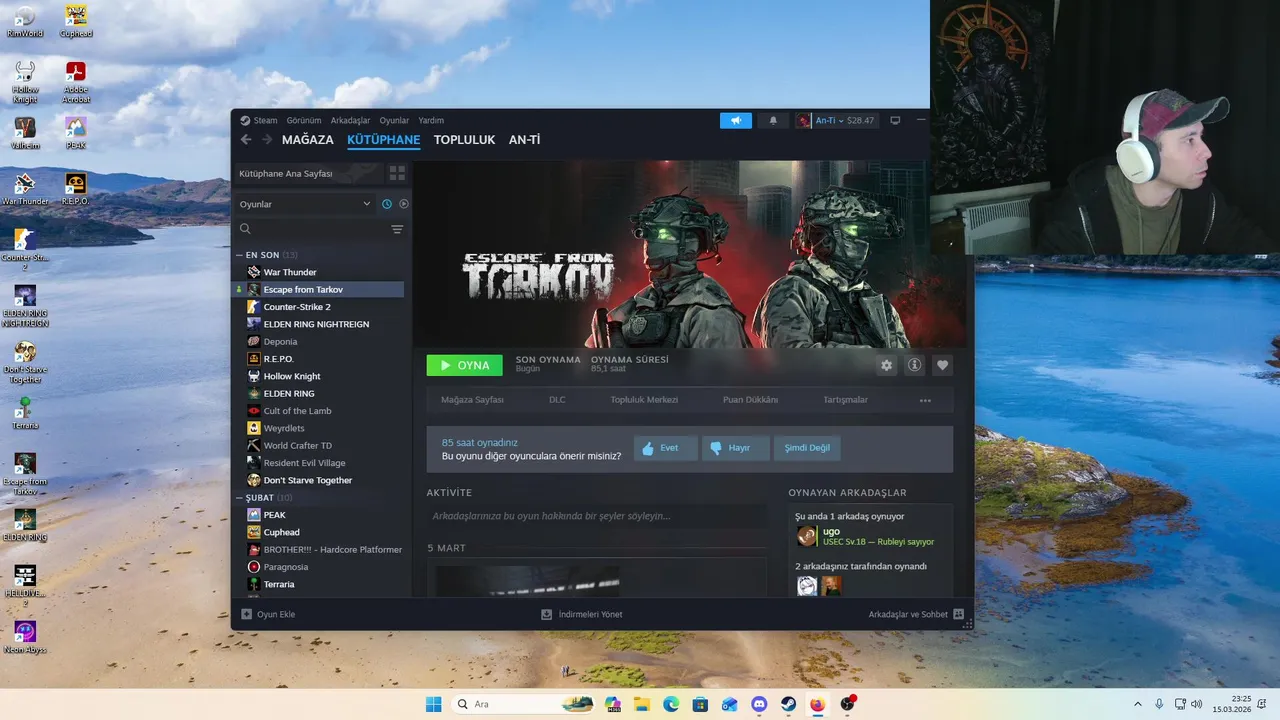Toggle Big Picture mode monitor icon
The height and width of the screenshot is (720, 1280).
[895, 121]
